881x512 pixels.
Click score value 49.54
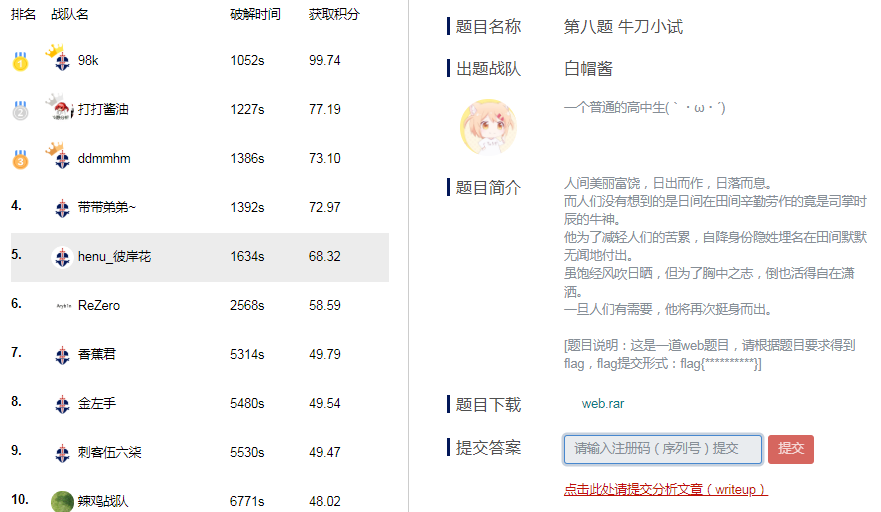(x=325, y=404)
